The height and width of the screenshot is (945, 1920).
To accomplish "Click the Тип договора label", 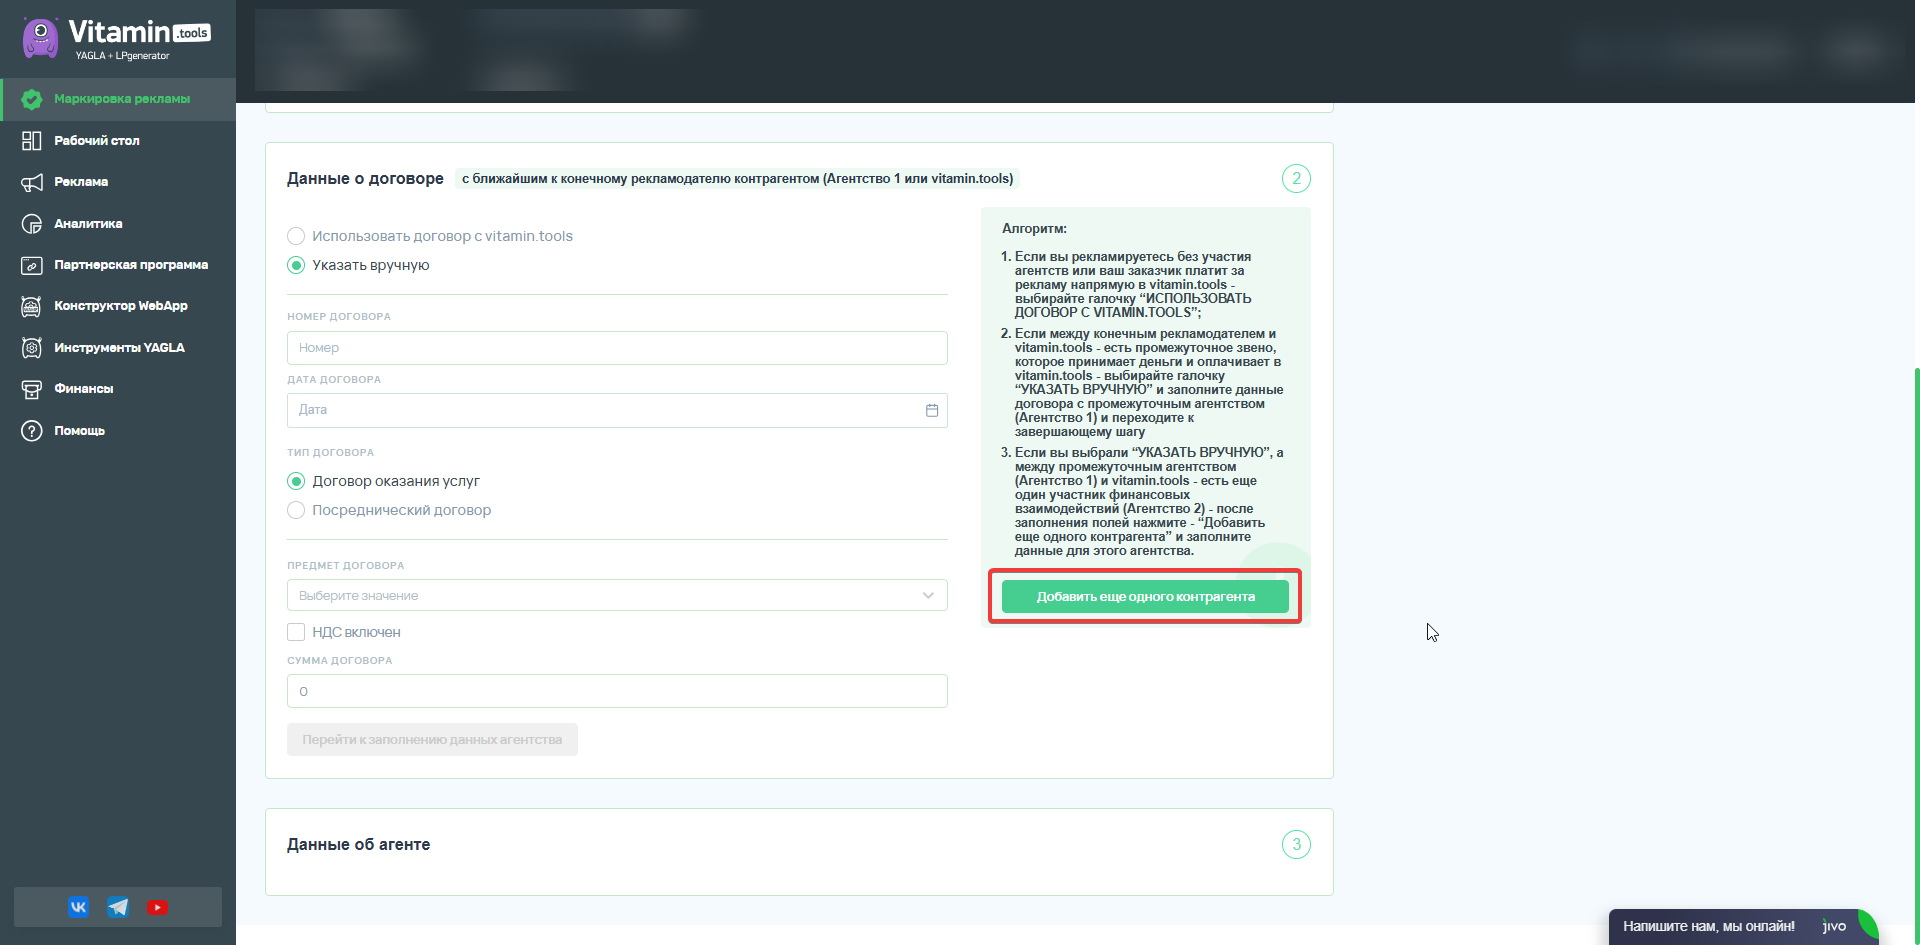I will 330,453.
